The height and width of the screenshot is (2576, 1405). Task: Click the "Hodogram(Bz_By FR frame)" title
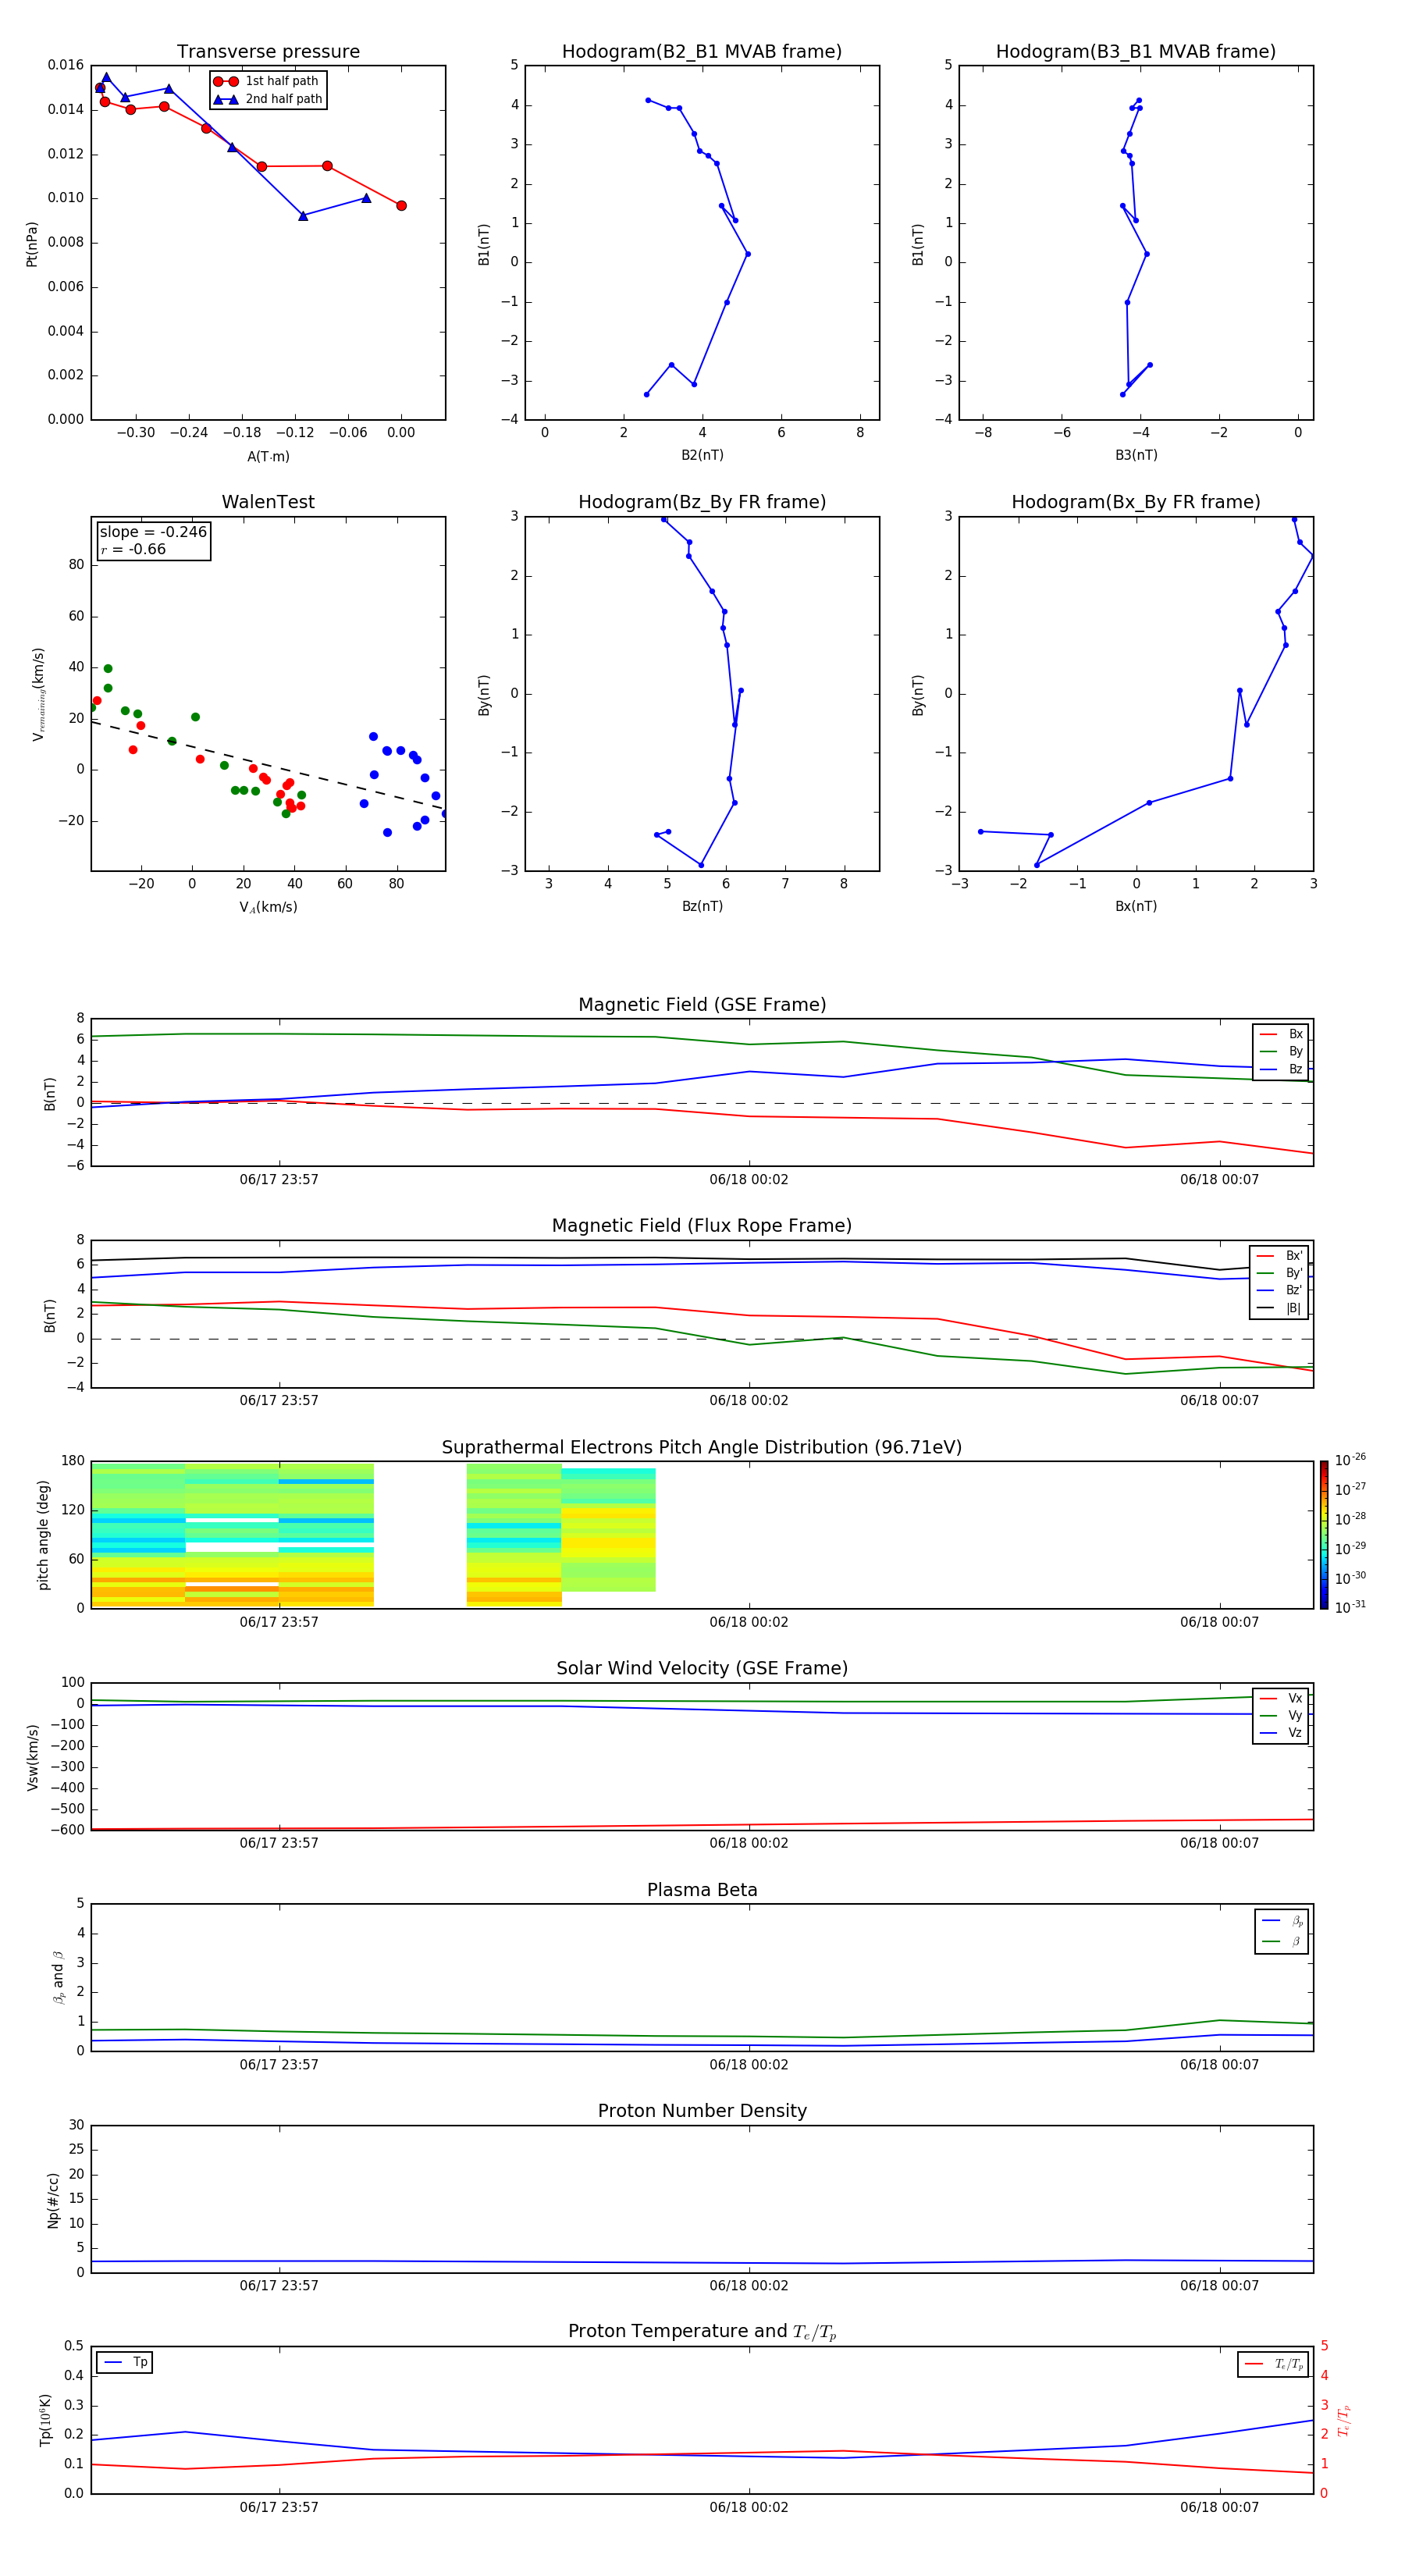tap(702, 502)
